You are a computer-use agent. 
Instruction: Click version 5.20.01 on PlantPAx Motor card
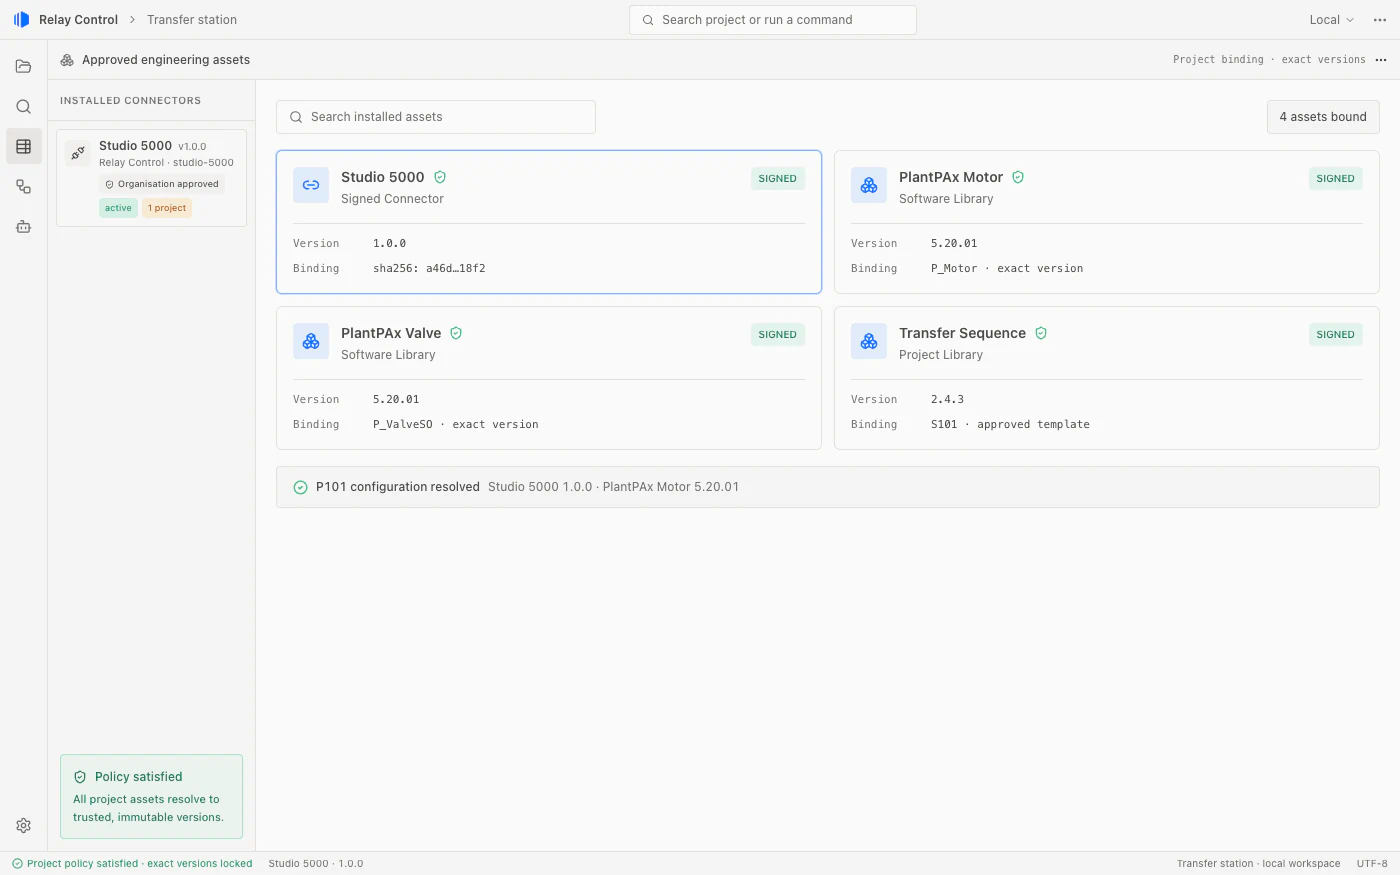tap(954, 244)
